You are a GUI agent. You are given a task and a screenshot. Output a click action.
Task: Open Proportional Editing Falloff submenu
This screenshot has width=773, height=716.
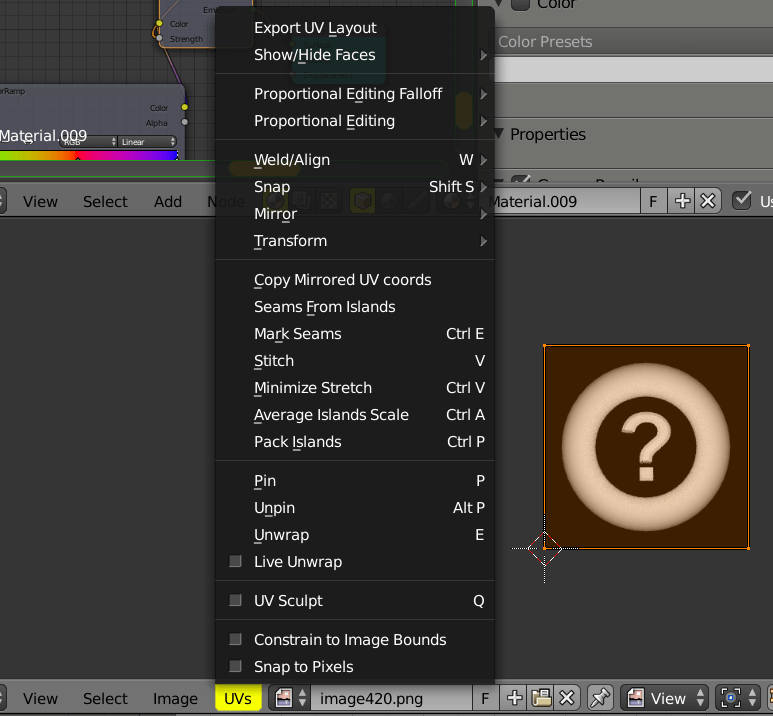pos(355,94)
